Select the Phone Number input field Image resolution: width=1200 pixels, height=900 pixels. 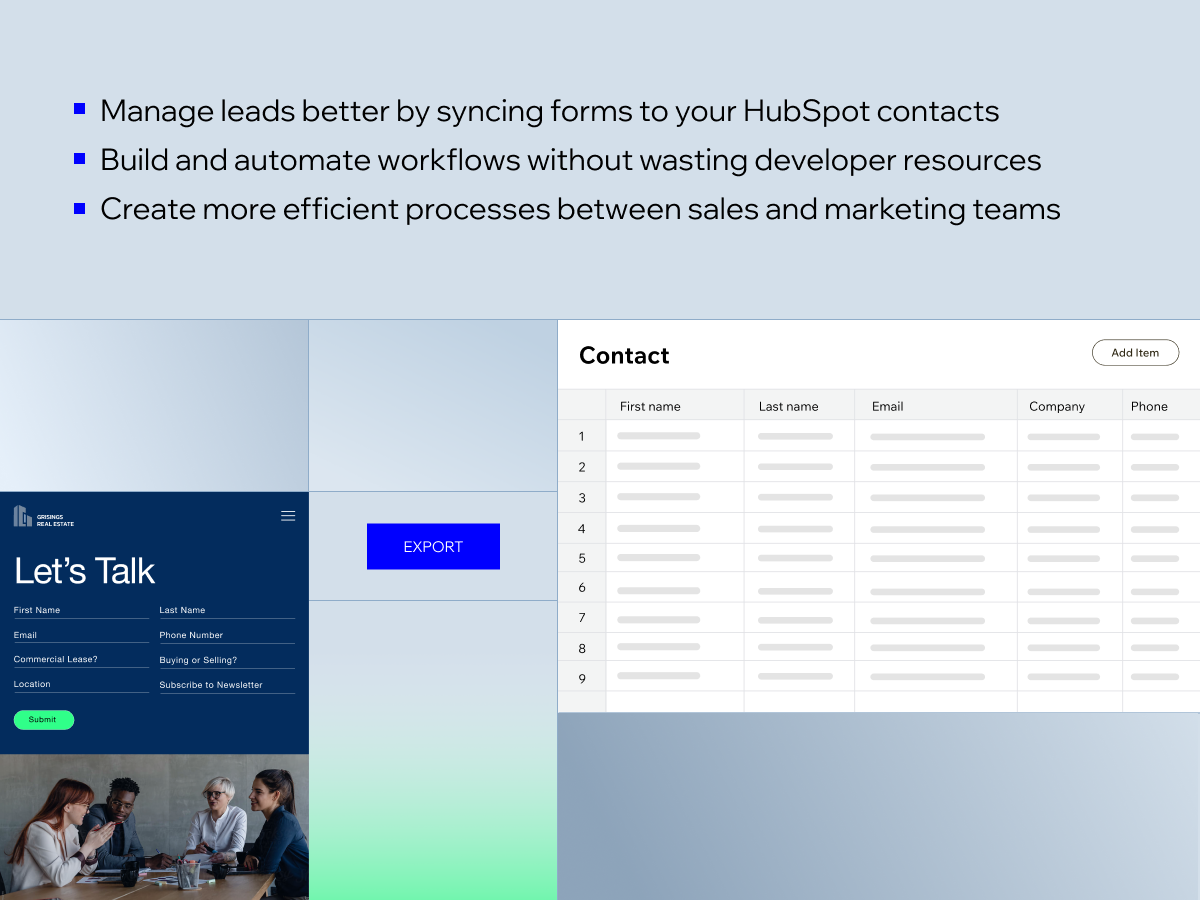click(227, 636)
